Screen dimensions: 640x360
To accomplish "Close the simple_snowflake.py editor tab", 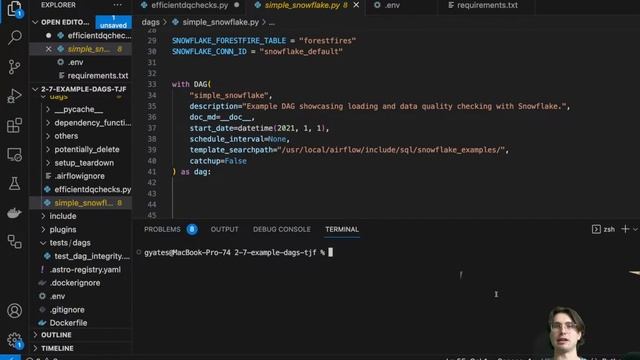I will [x=356, y=5].
